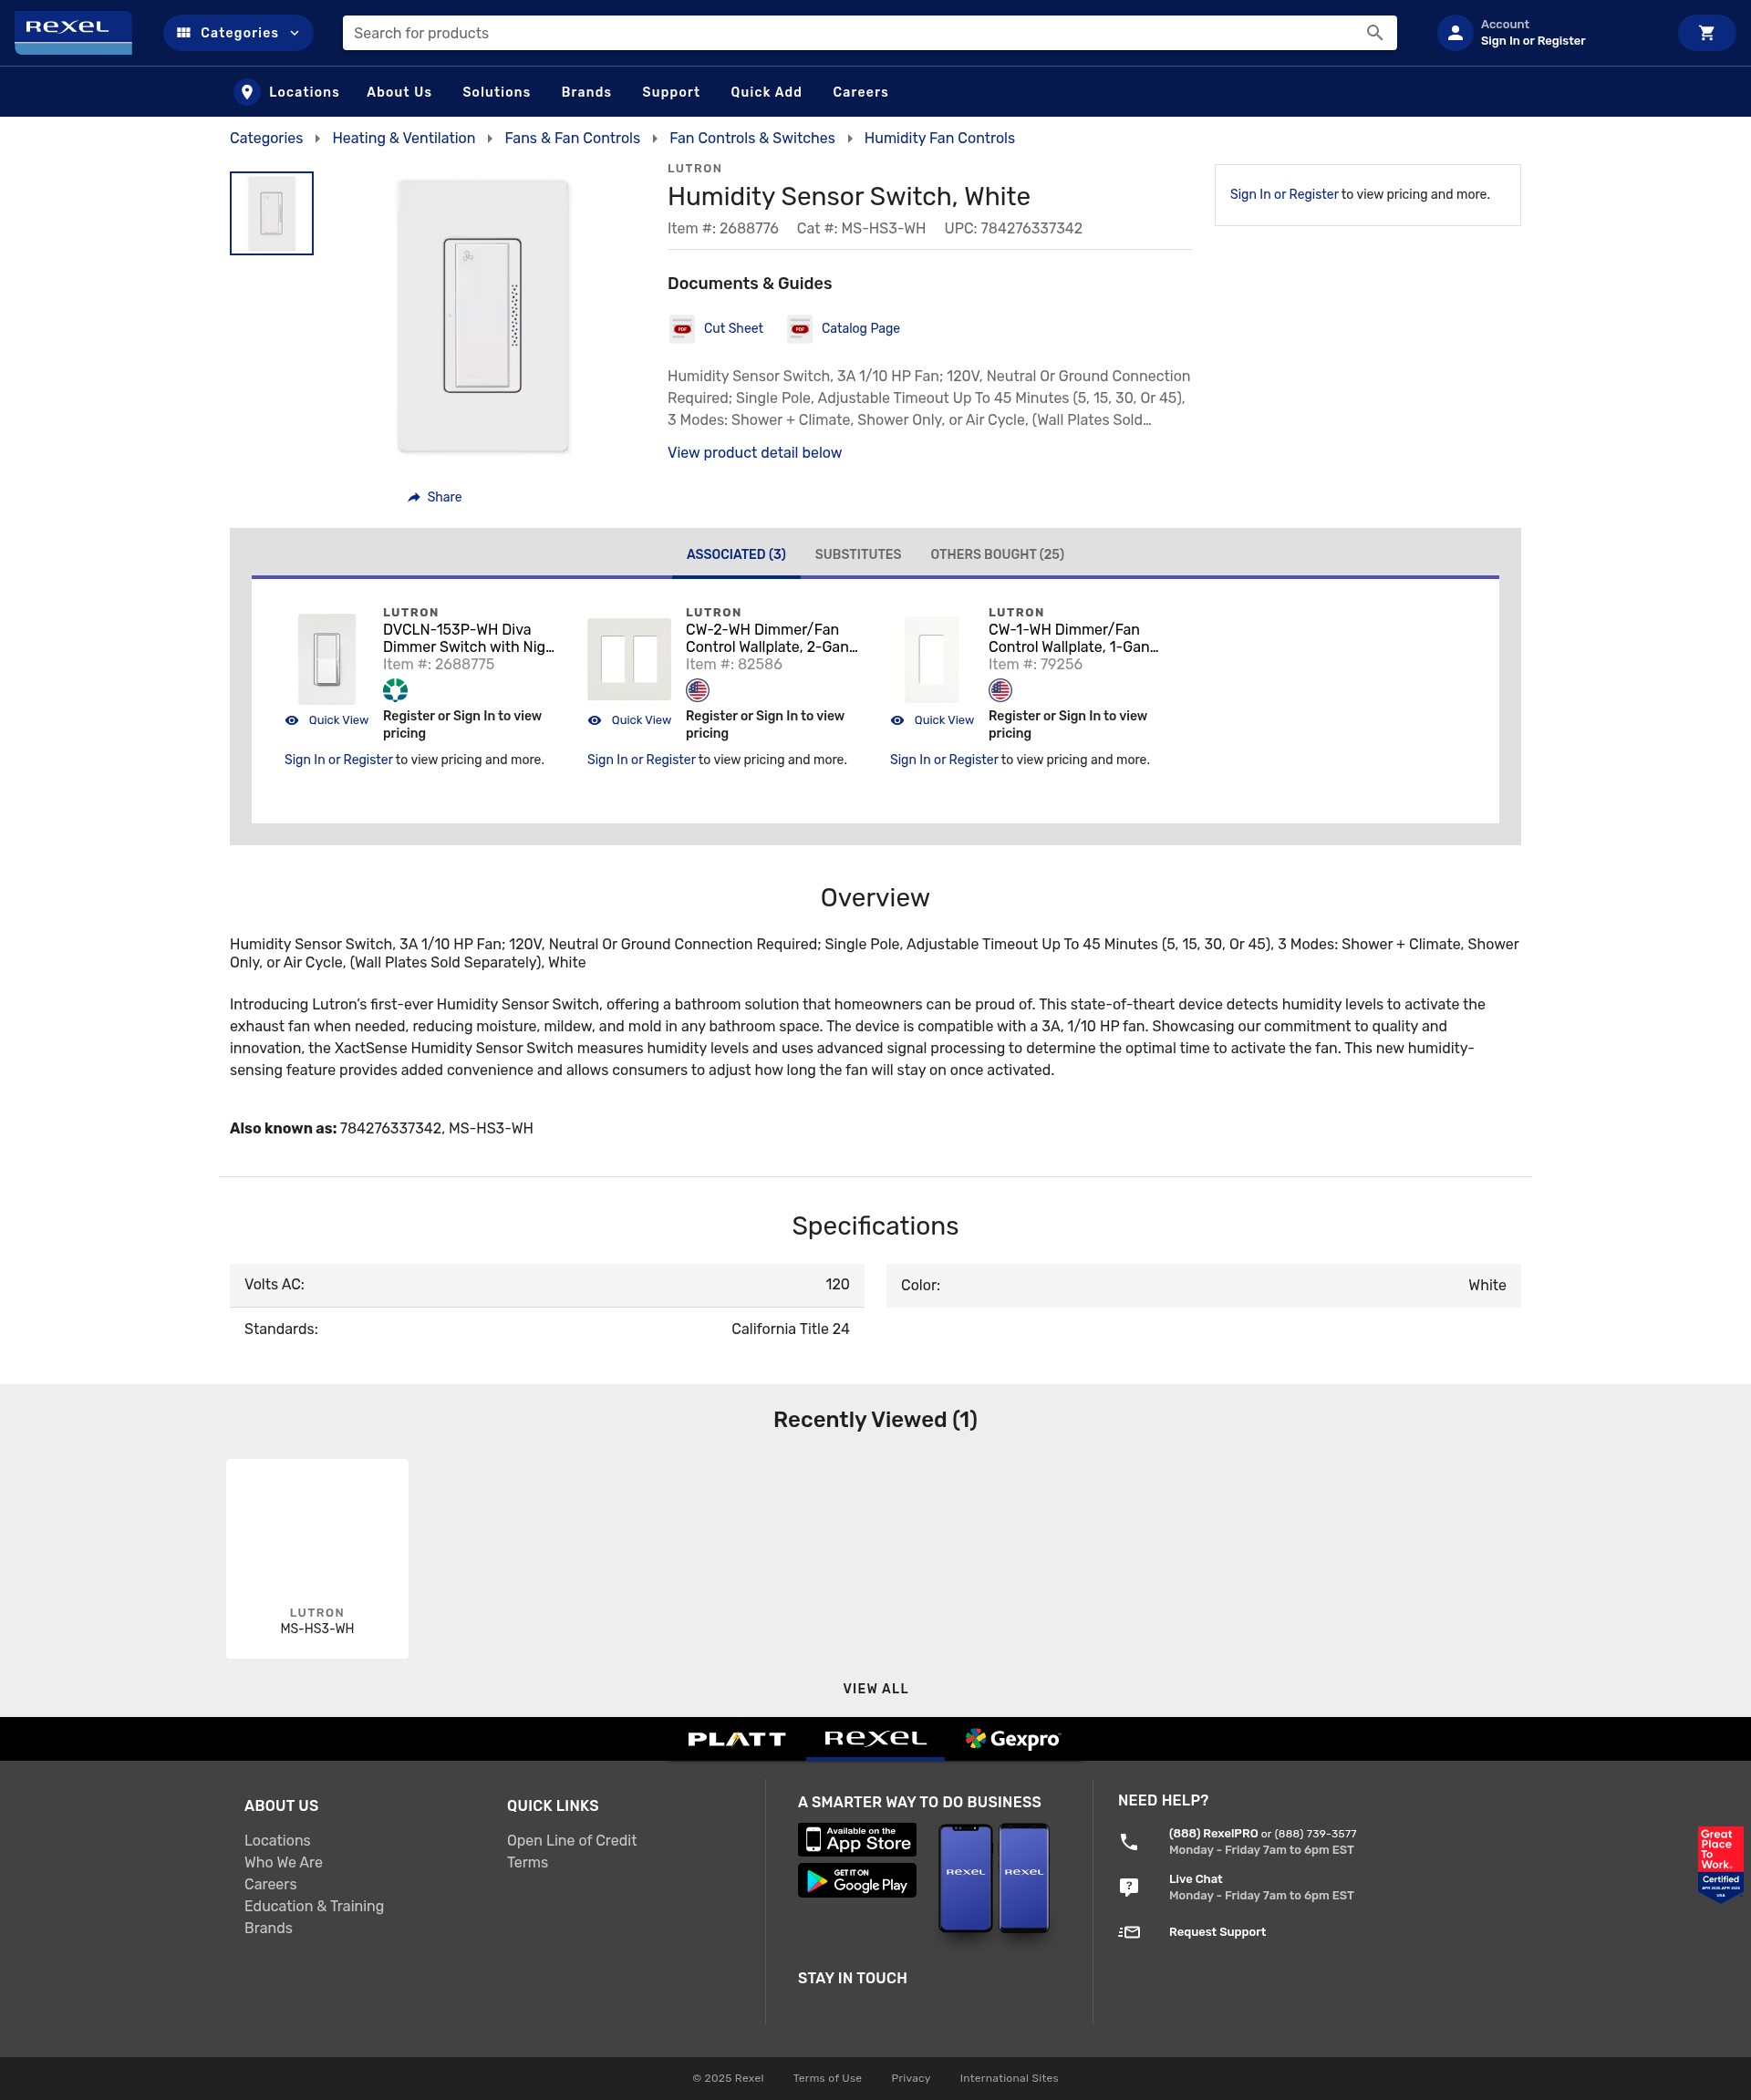Click the Great Place To Work badge
This screenshot has height=2100, width=1751.
click(1720, 1864)
